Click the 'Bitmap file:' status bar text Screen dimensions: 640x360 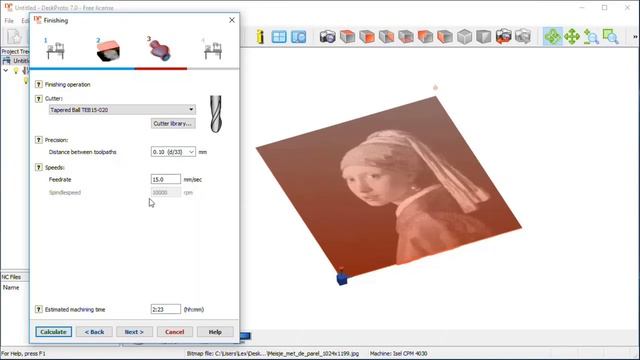point(273,353)
